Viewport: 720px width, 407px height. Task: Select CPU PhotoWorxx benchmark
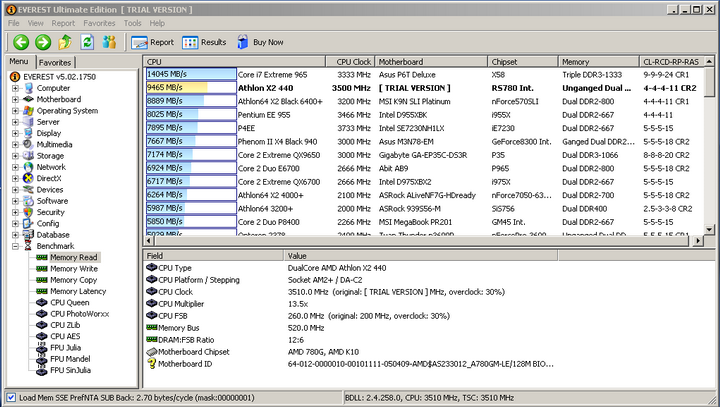pyautogui.click(x=79, y=314)
